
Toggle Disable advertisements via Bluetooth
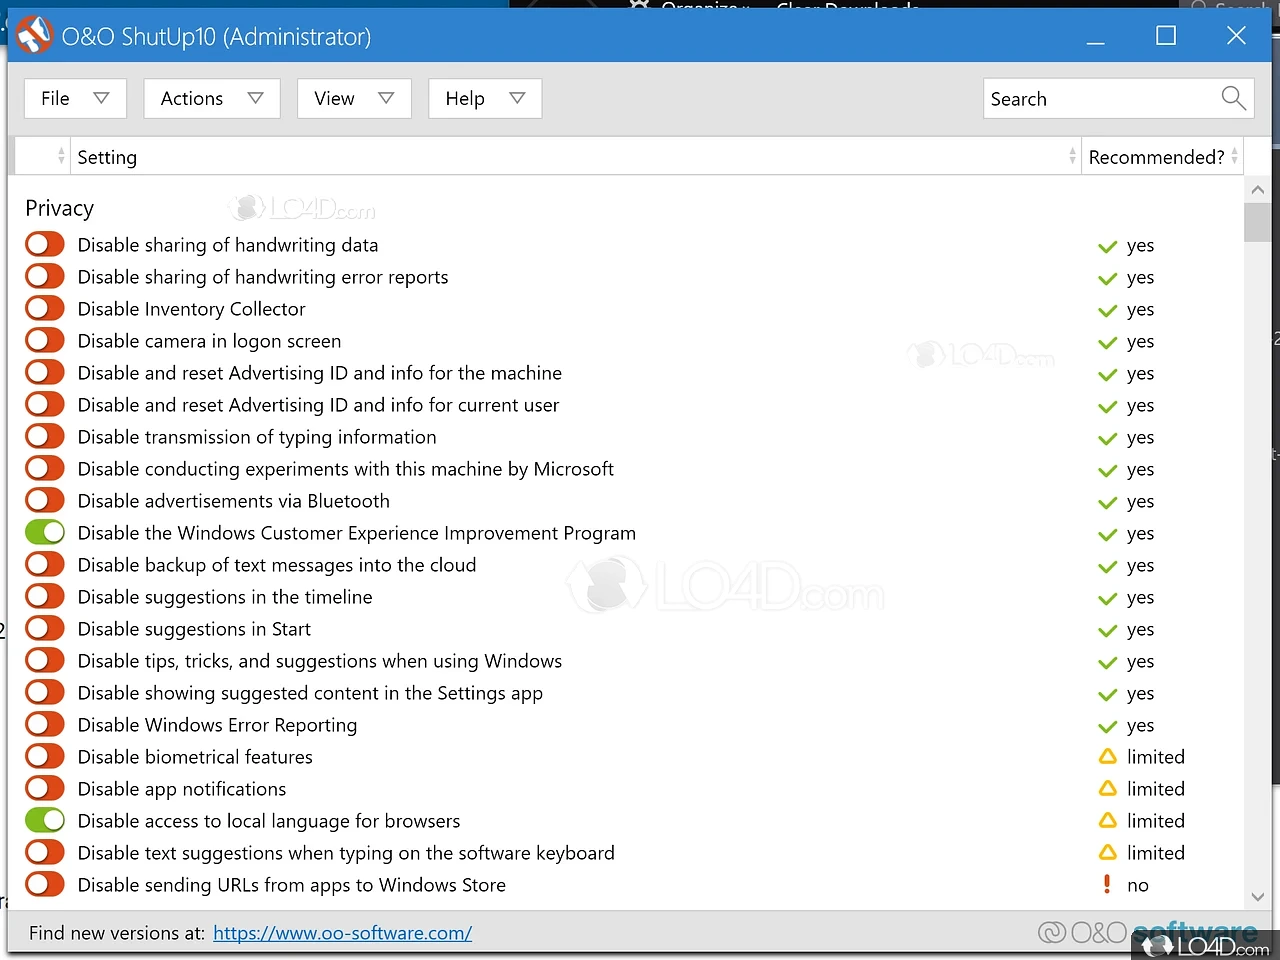coord(45,500)
